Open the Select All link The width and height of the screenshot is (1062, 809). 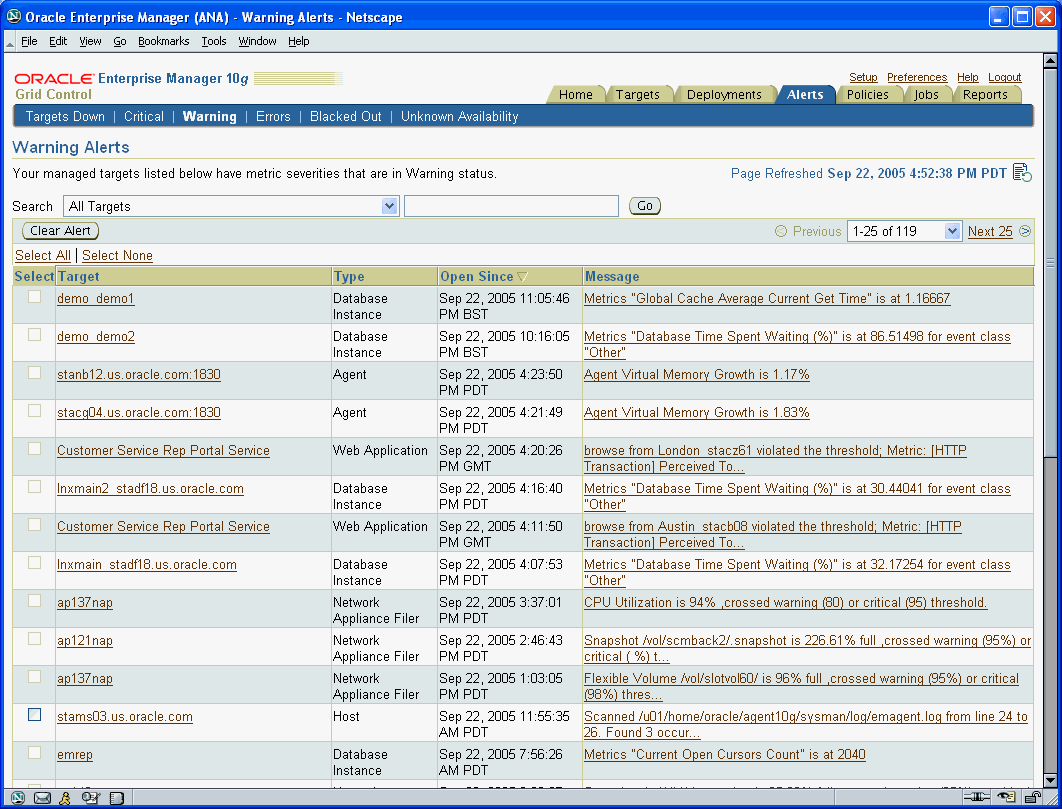pos(43,255)
